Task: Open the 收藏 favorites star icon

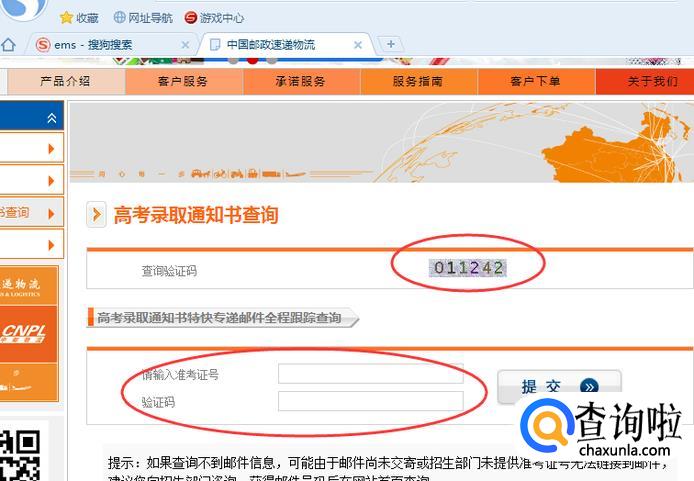Action: coord(66,18)
